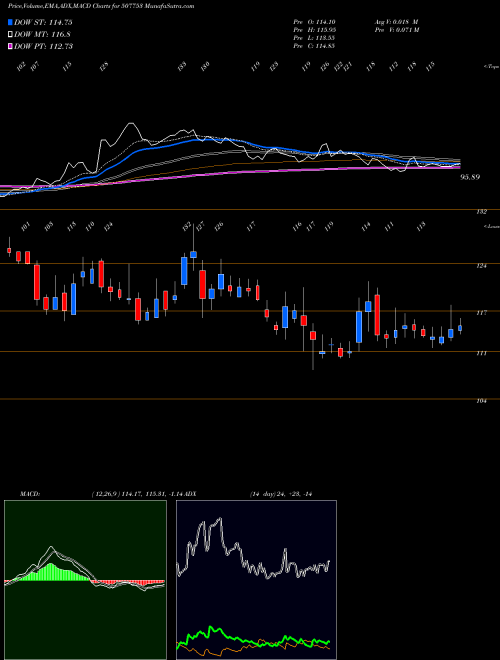Click the white DOW MT legend swatch
This screenshot has height=660, width=500.
pos(10,34)
